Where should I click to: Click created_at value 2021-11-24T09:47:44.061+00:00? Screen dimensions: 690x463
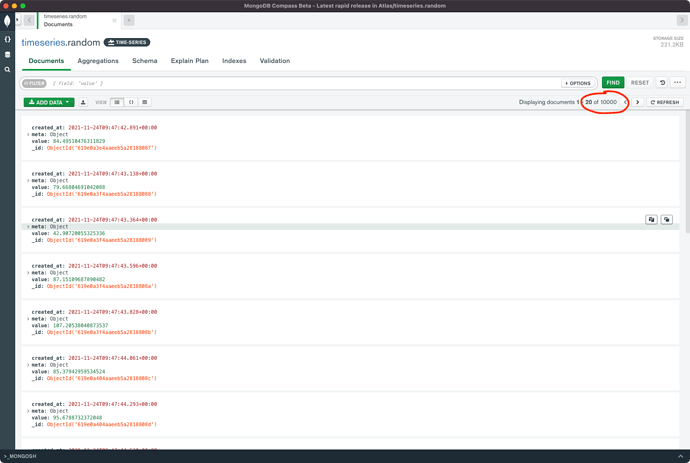coord(113,358)
